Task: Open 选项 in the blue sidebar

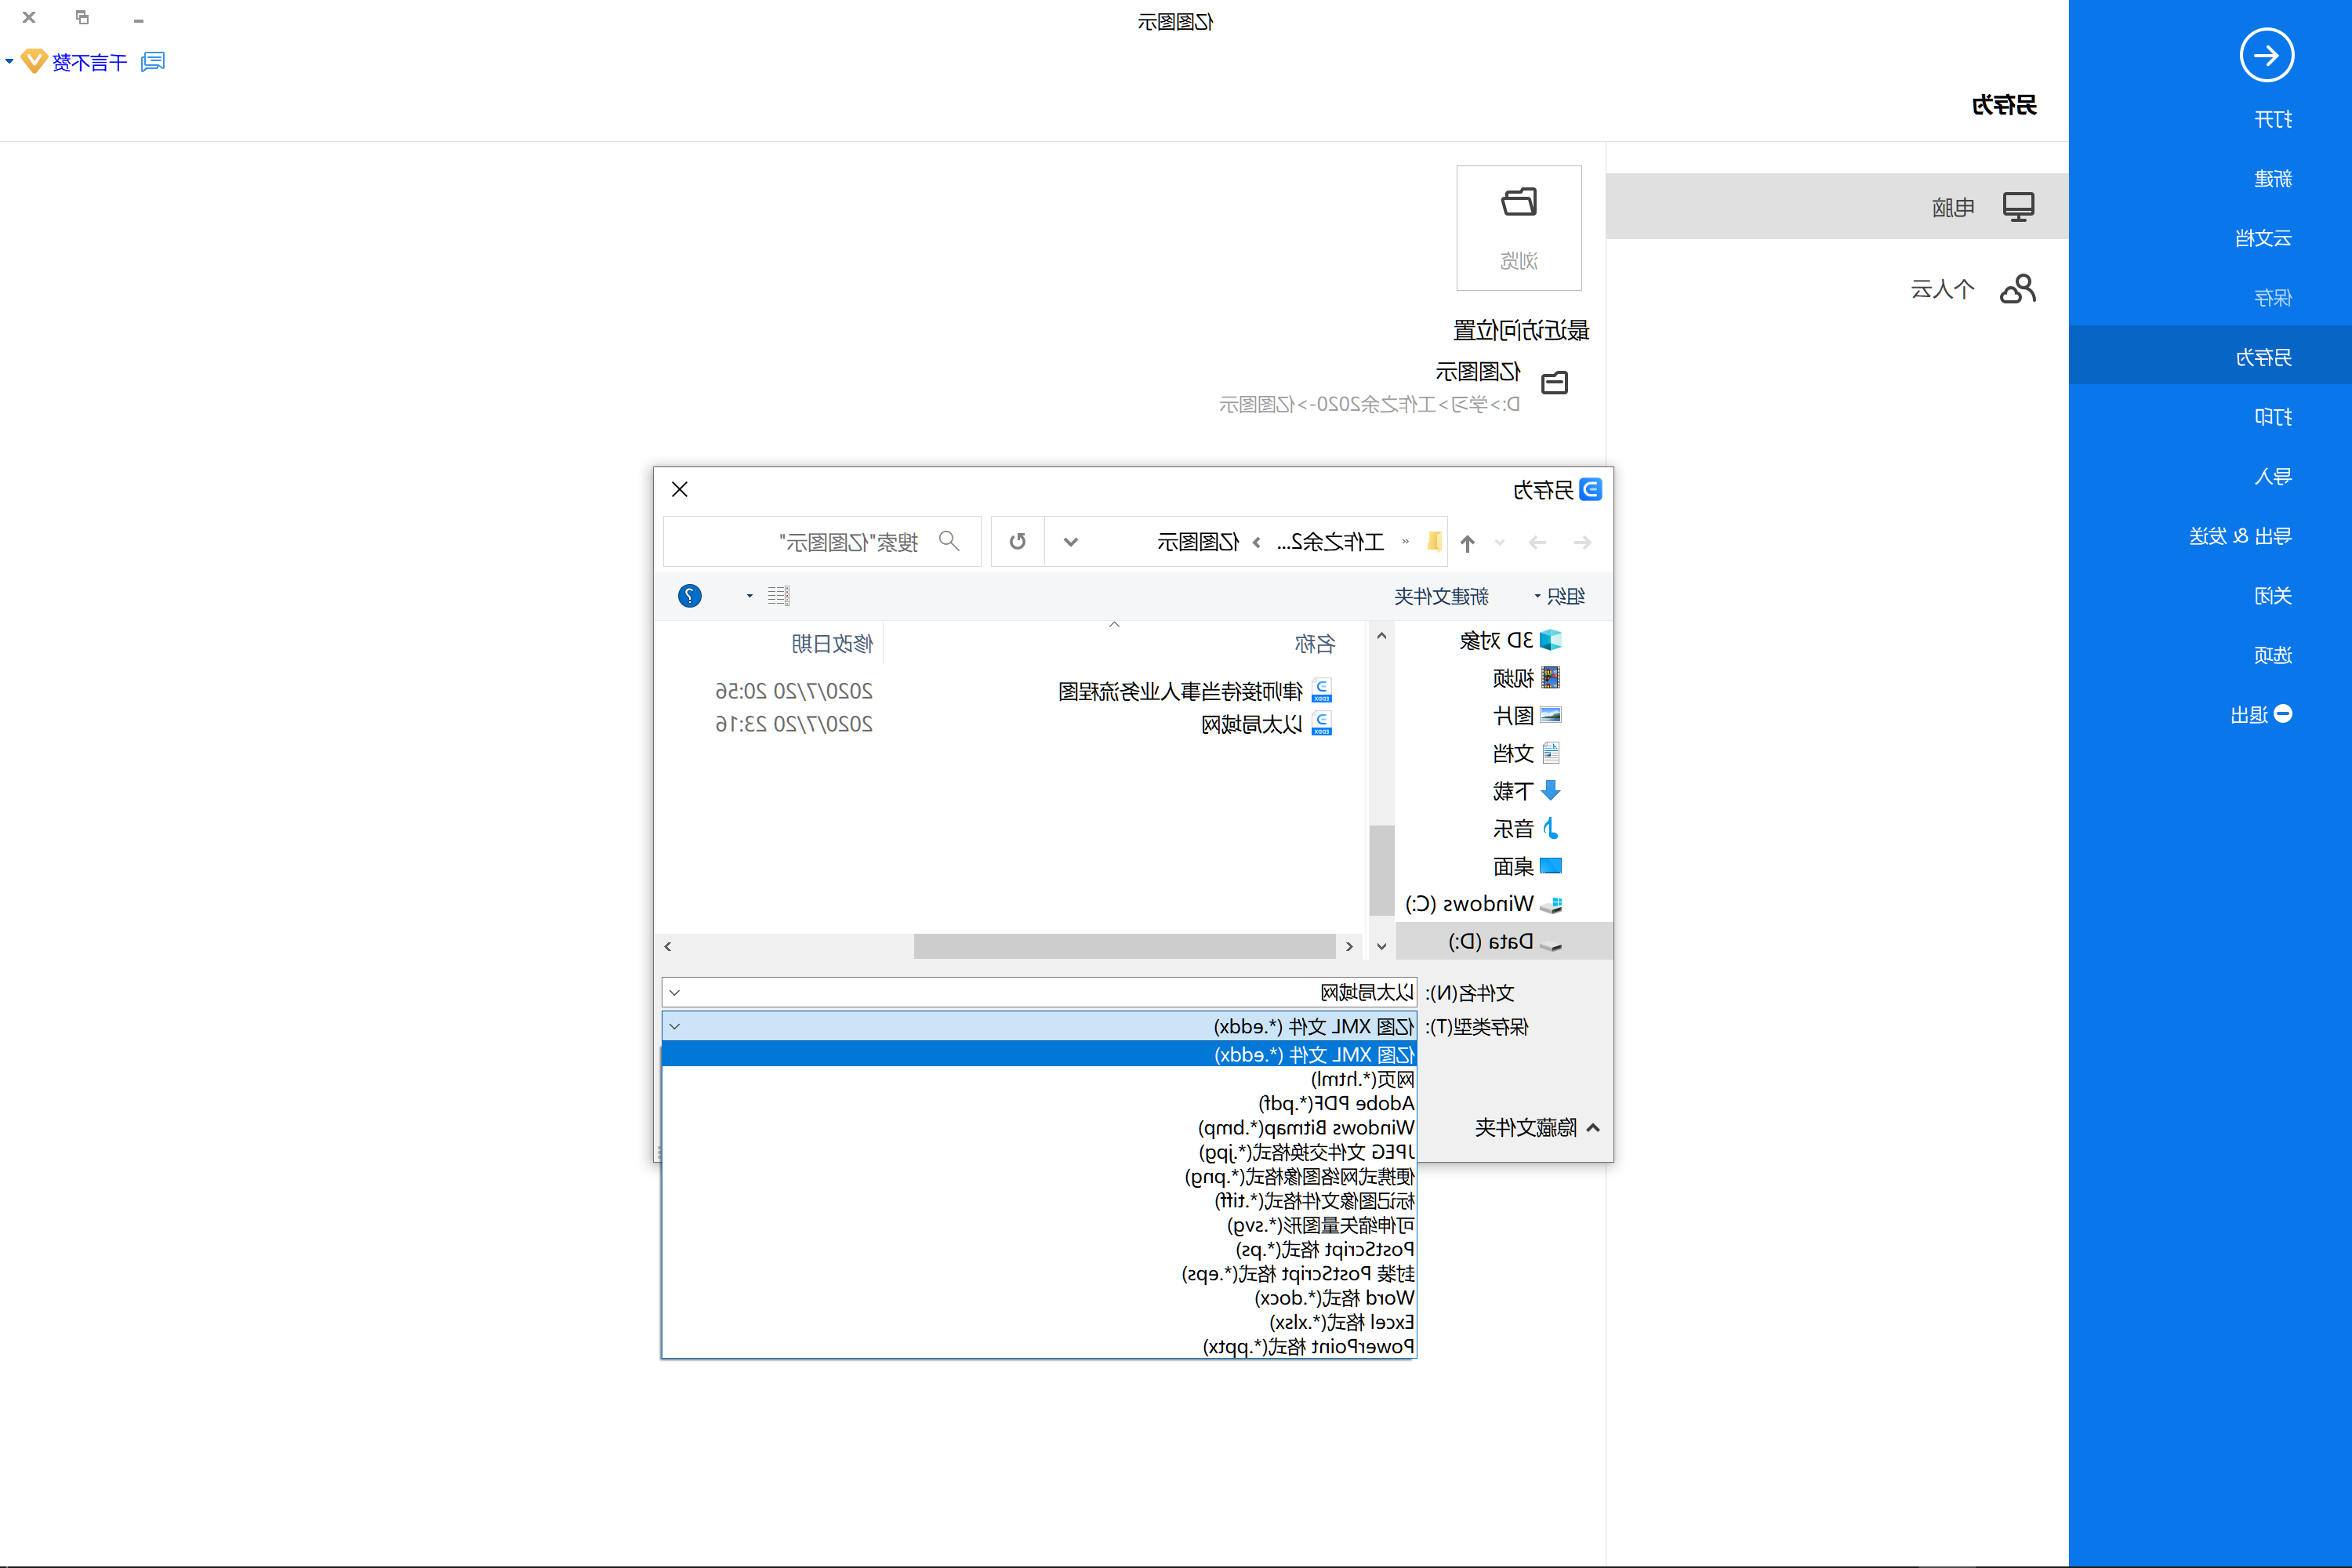Action: pyautogui.click(x=2272, y=655)
